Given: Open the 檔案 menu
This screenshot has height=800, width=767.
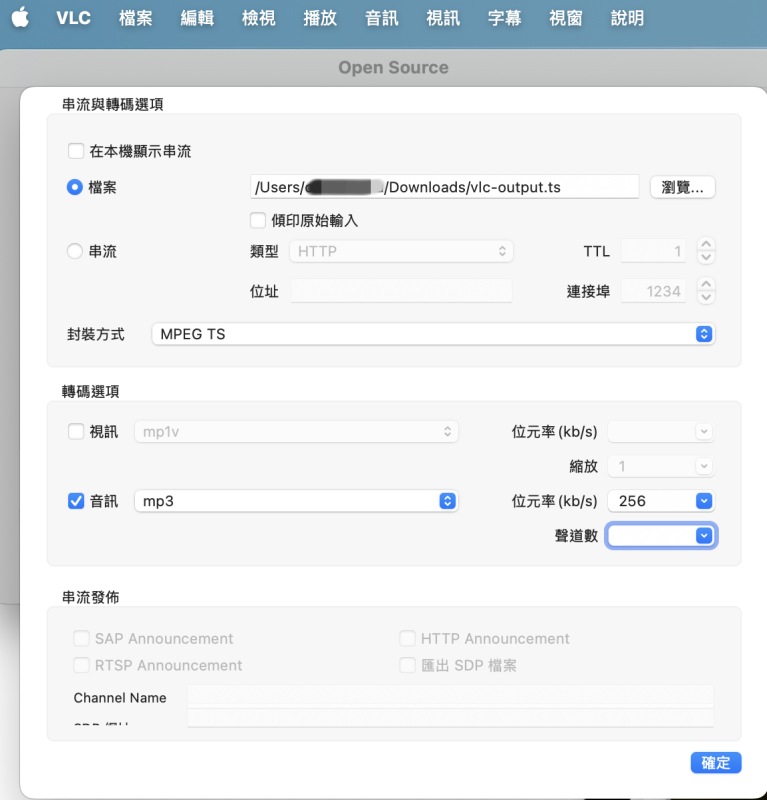Looking at the screenshot, I should tap(135, 18).
